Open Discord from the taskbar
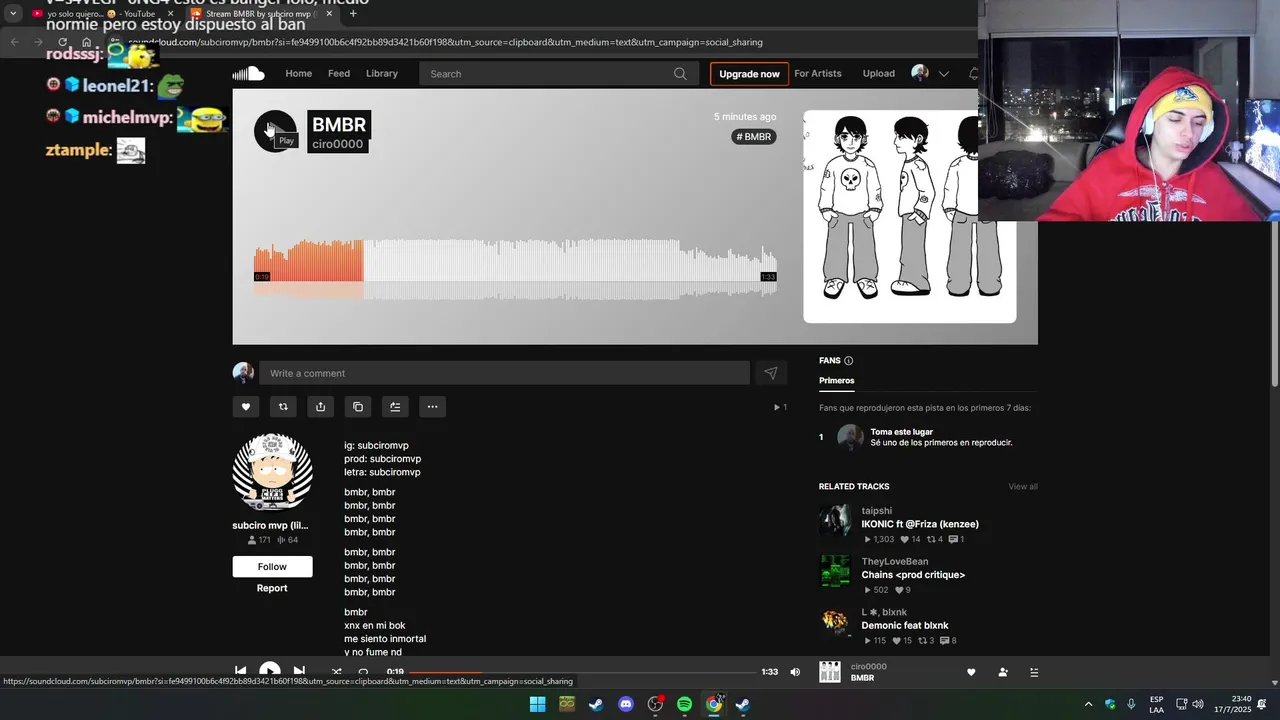 click(626, 704)
